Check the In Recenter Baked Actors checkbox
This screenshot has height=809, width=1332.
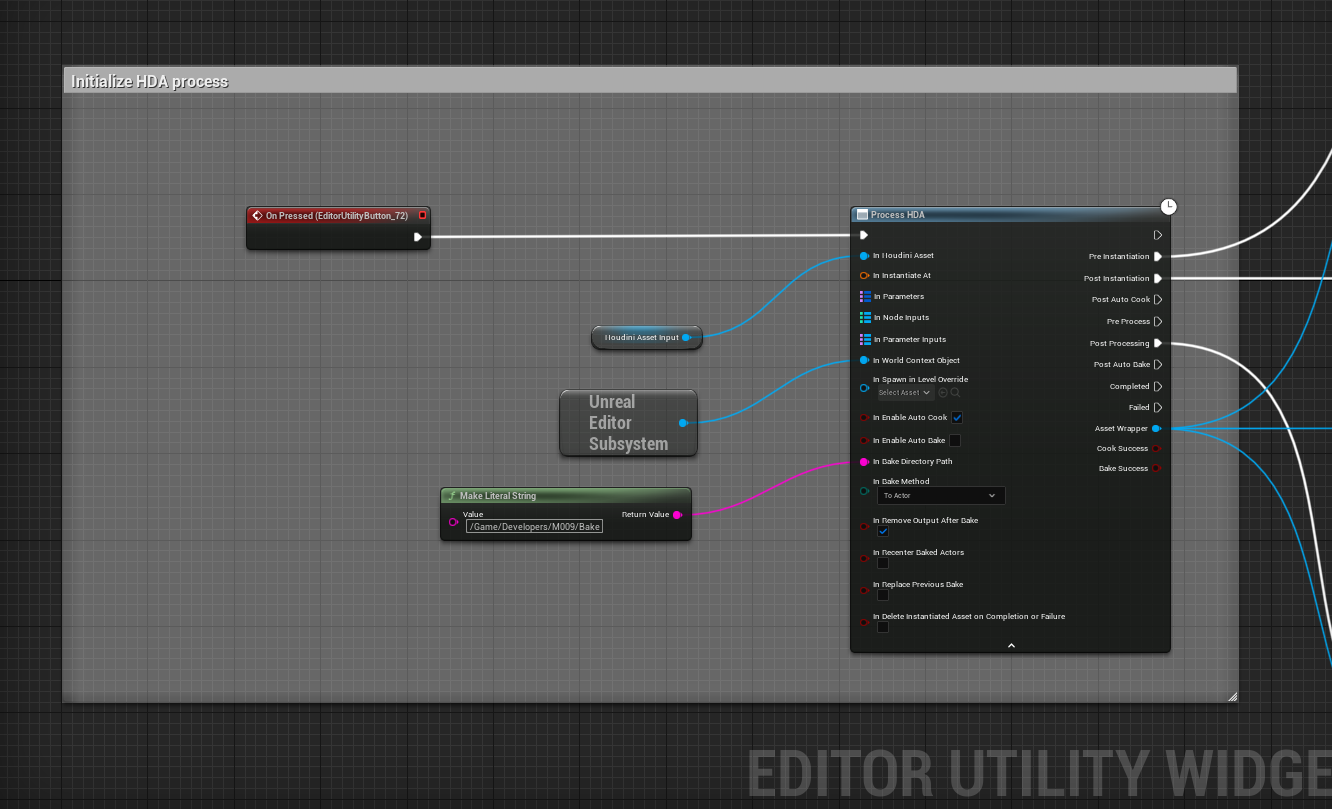pos(883,563)
